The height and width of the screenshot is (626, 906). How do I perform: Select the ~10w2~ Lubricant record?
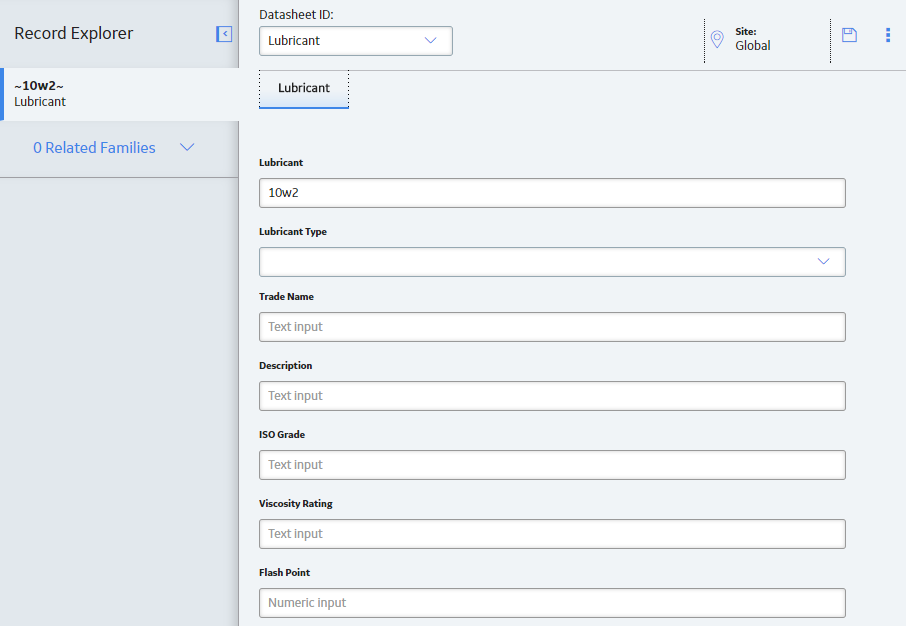120,94
